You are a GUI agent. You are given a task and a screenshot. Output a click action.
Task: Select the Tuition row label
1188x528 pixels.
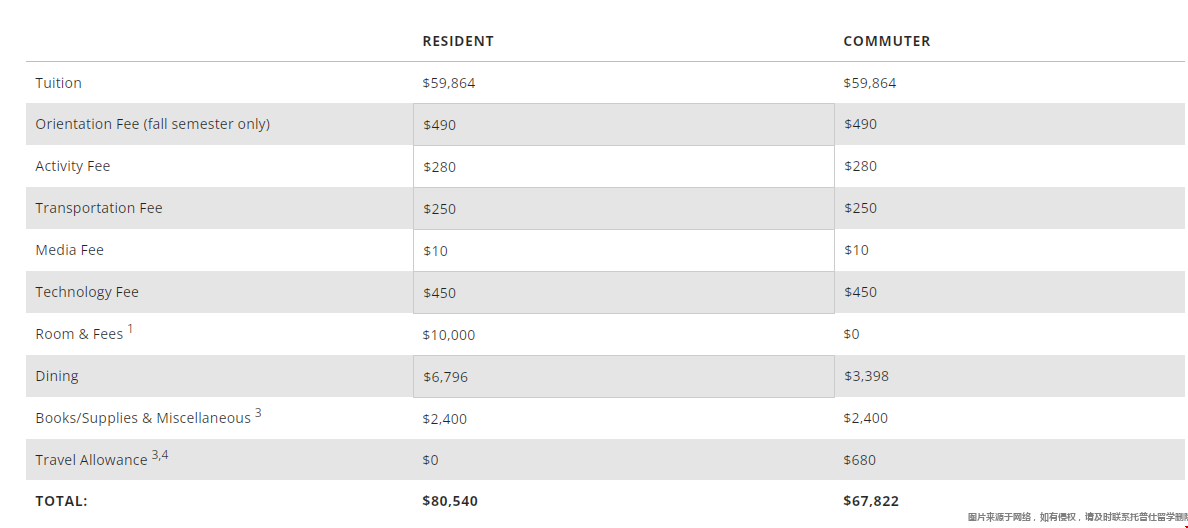point(58,83)
